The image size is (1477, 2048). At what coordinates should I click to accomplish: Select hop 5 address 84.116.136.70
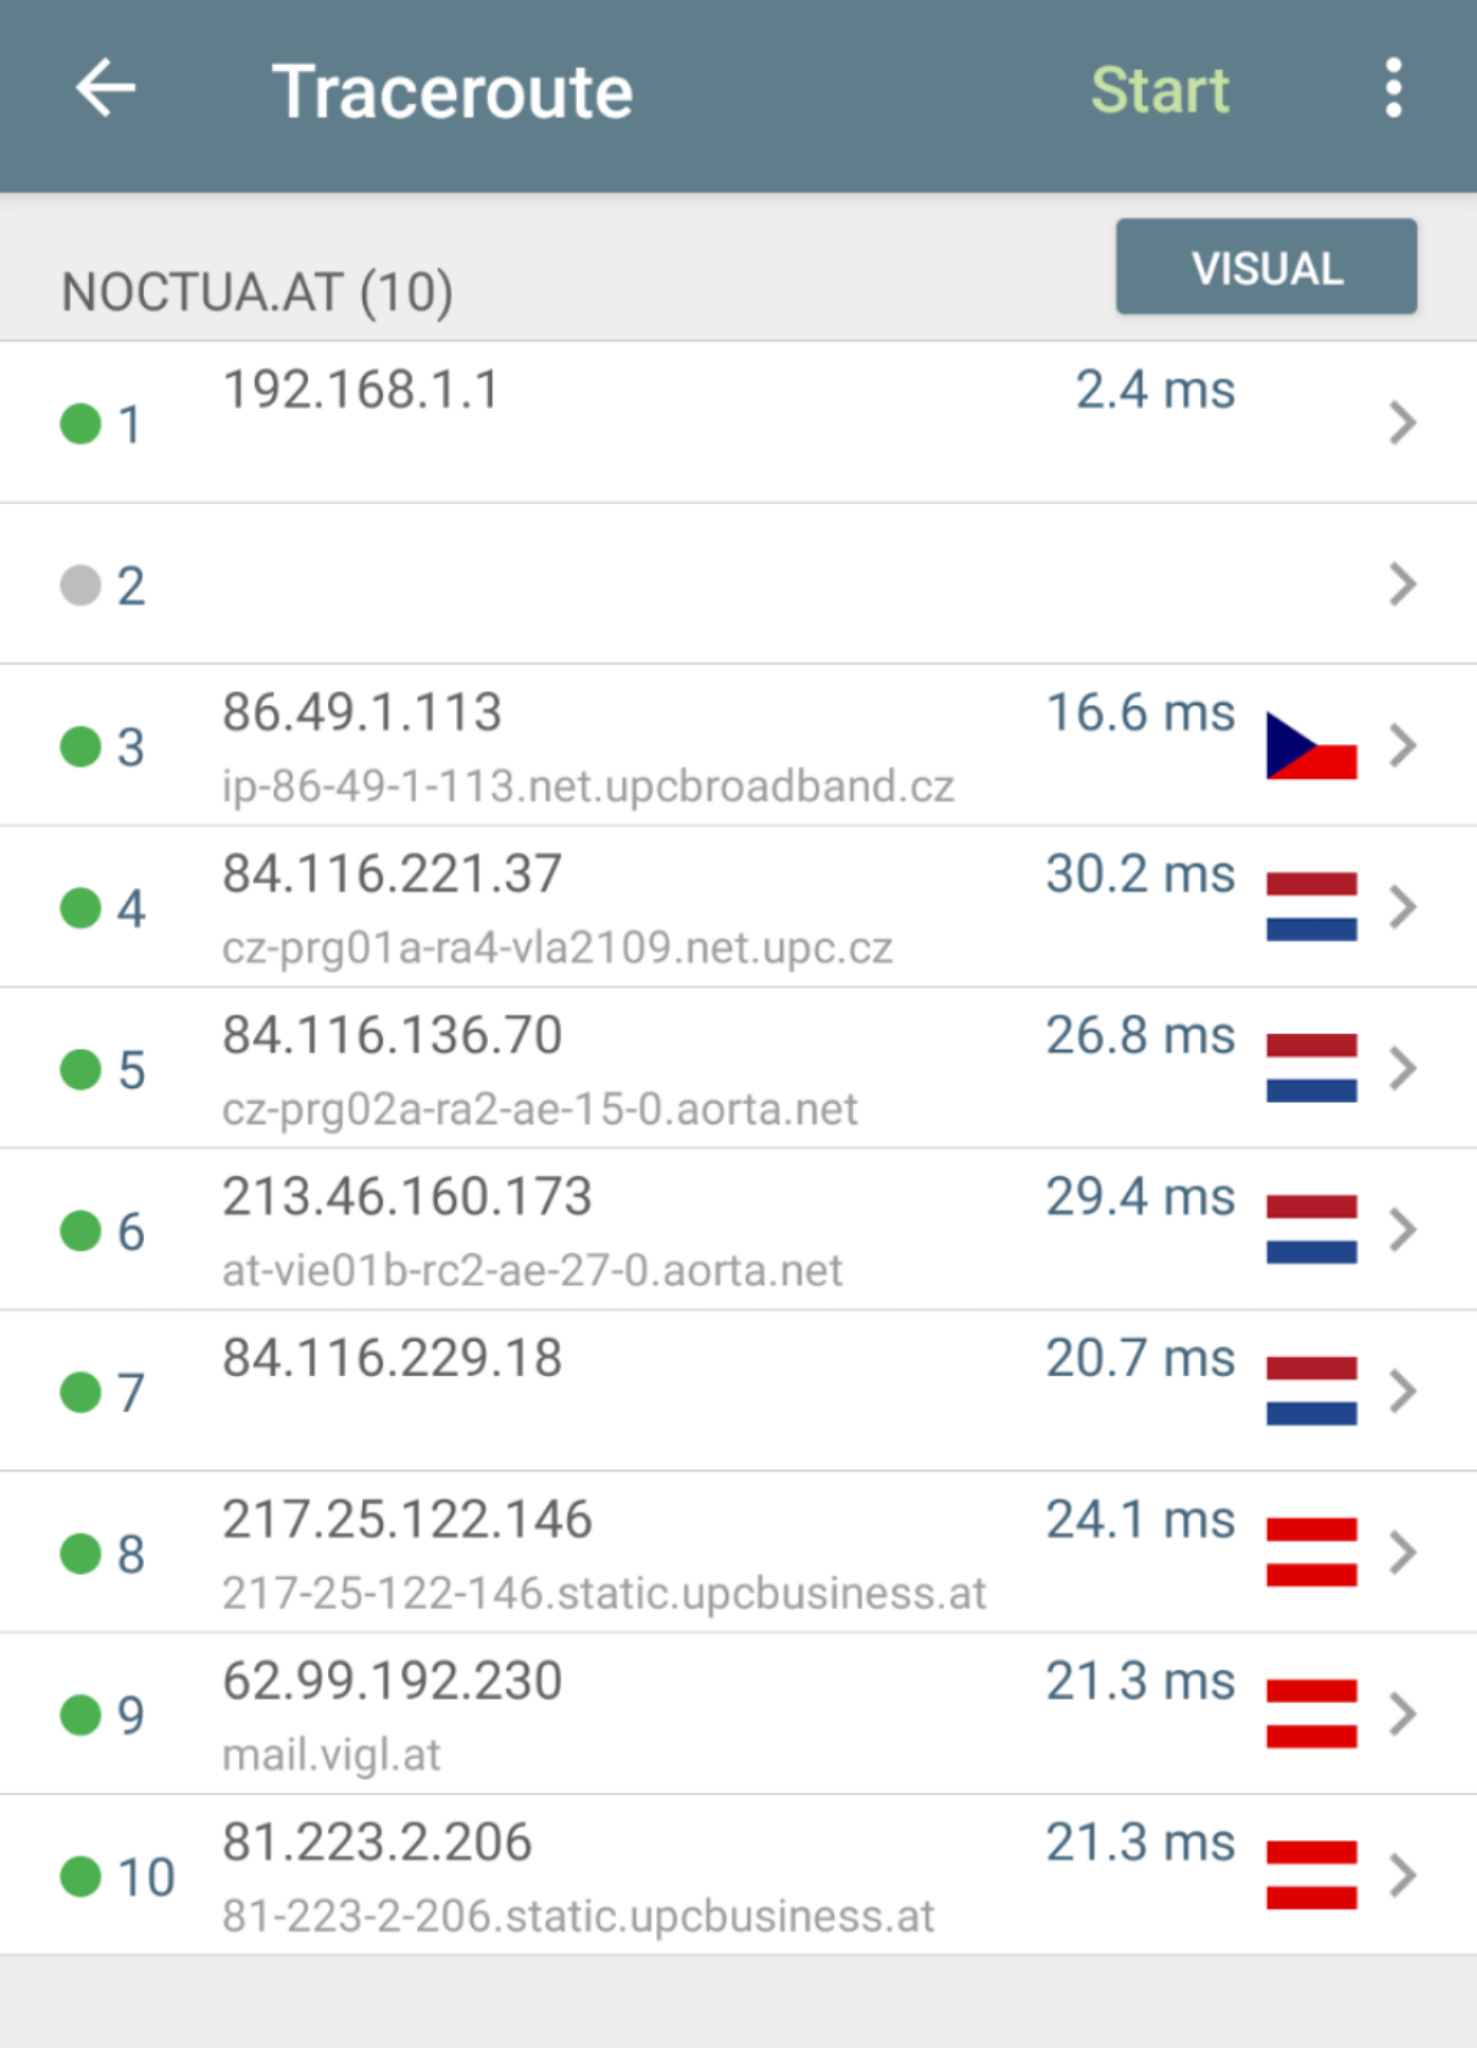392,1036
